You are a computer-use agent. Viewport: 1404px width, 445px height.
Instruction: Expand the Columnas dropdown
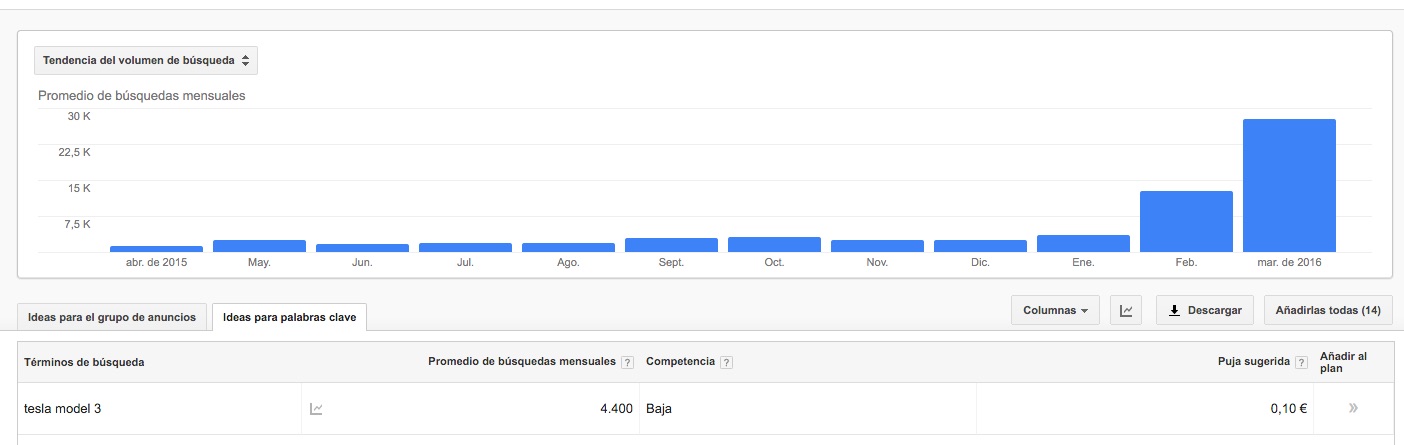pyautogui.click(x=1055, y=311)
